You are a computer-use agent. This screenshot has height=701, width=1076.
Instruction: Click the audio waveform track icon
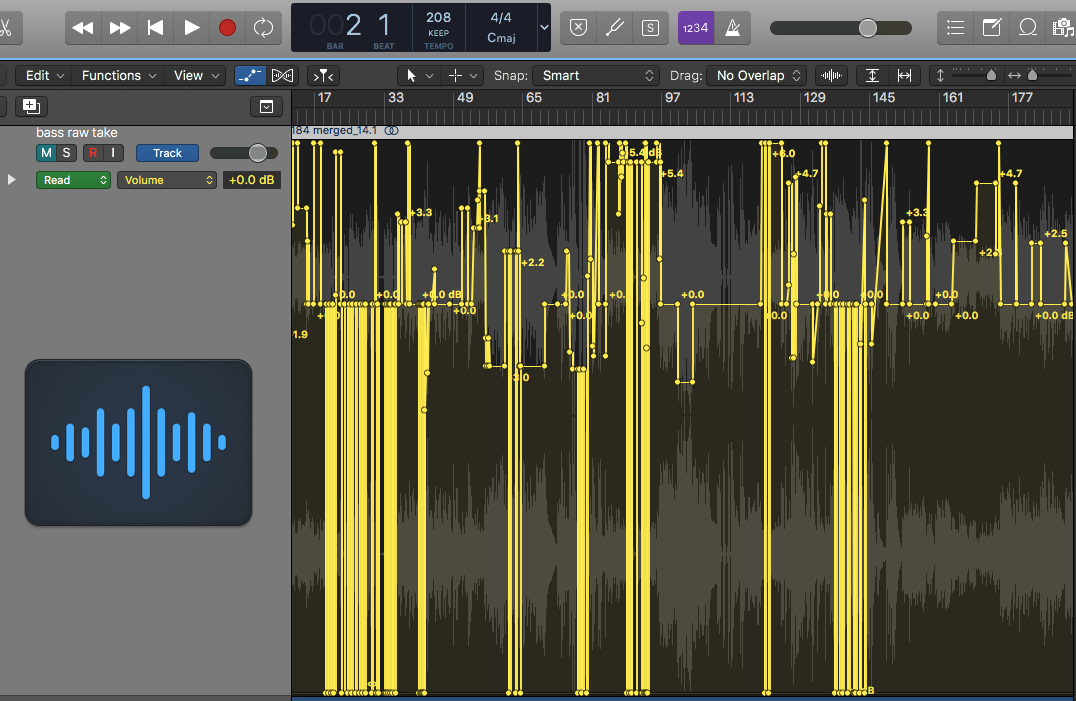pyautogui.click(x=139, y=442)
